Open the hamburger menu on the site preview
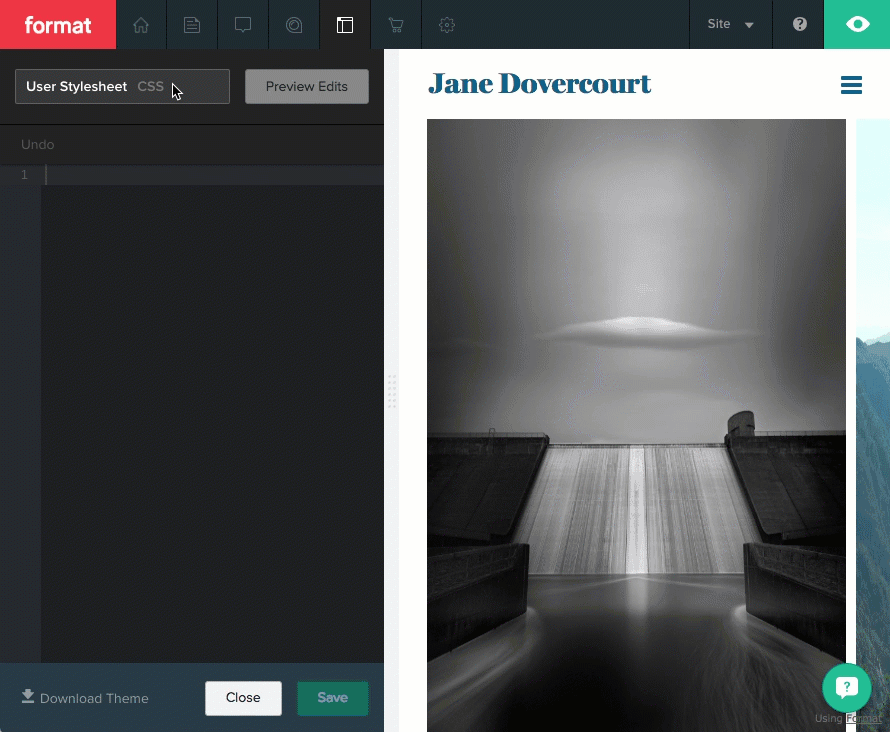The width and height of the screenshot is (890, 732). point(851,85)
